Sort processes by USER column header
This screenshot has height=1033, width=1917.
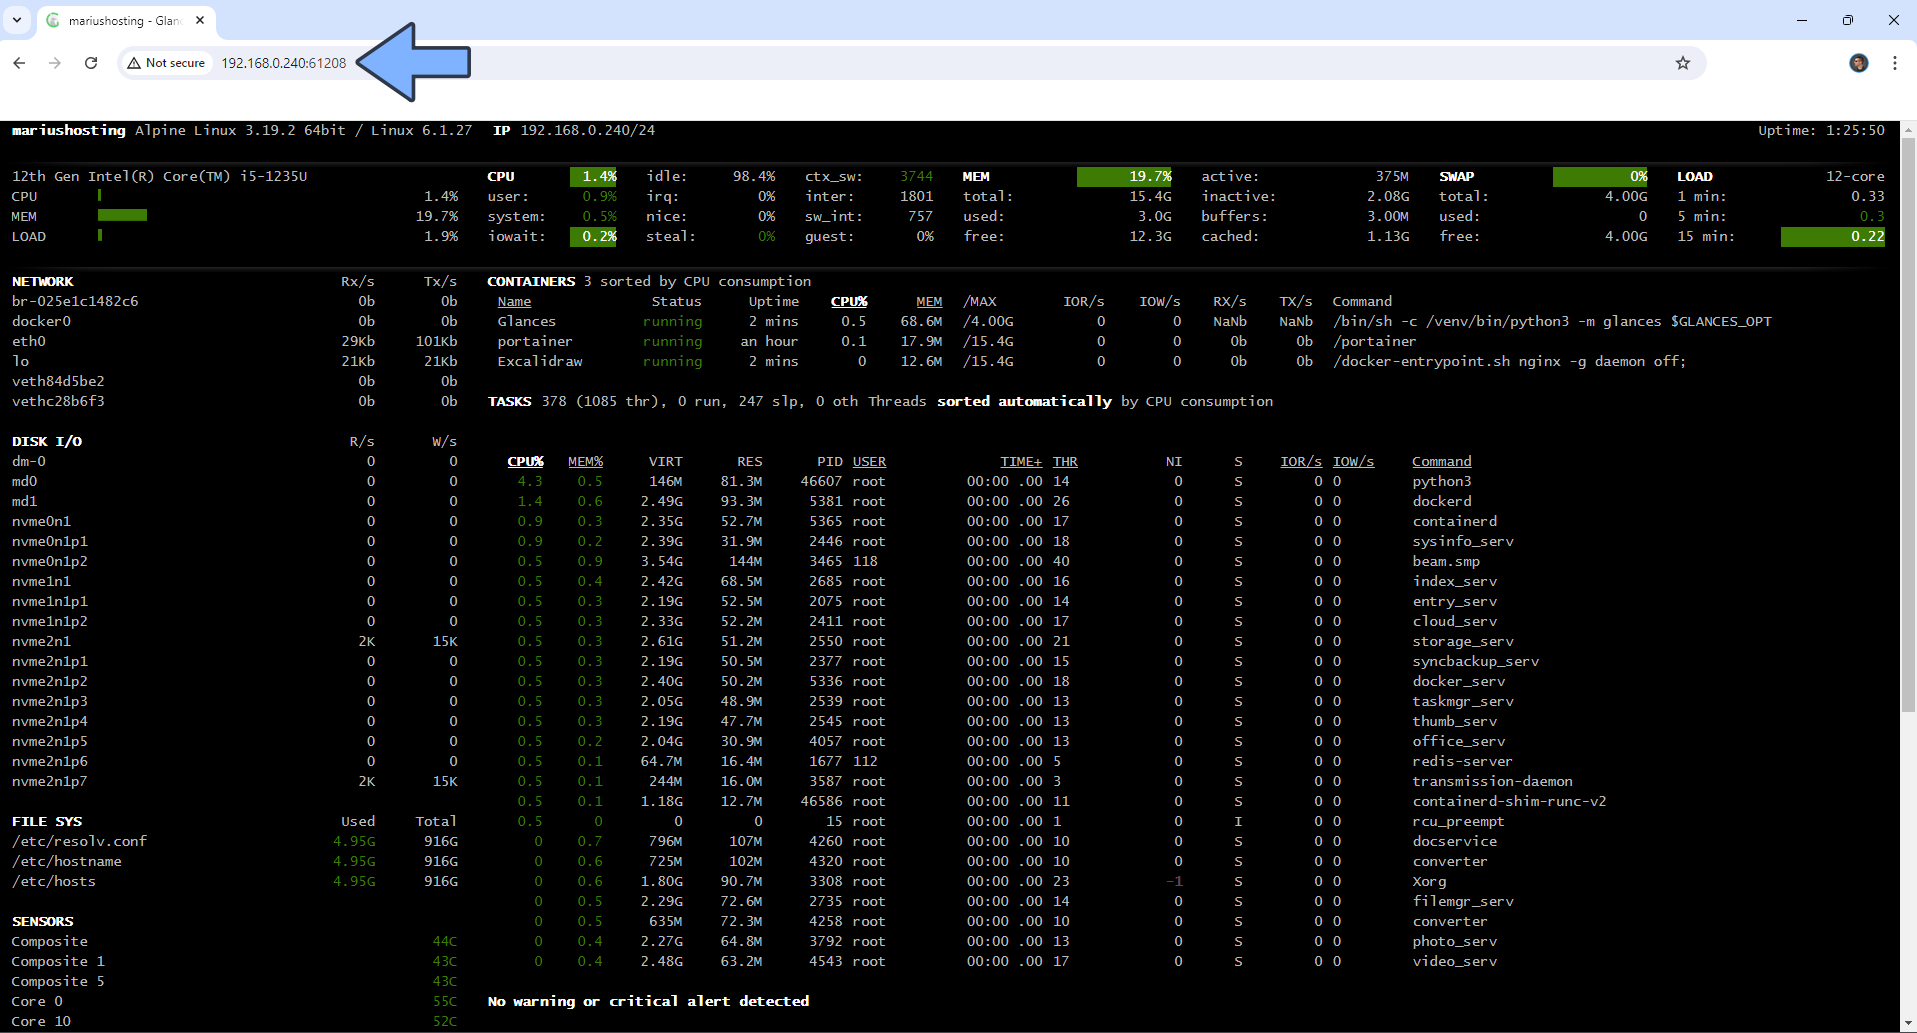pos(869,462)
